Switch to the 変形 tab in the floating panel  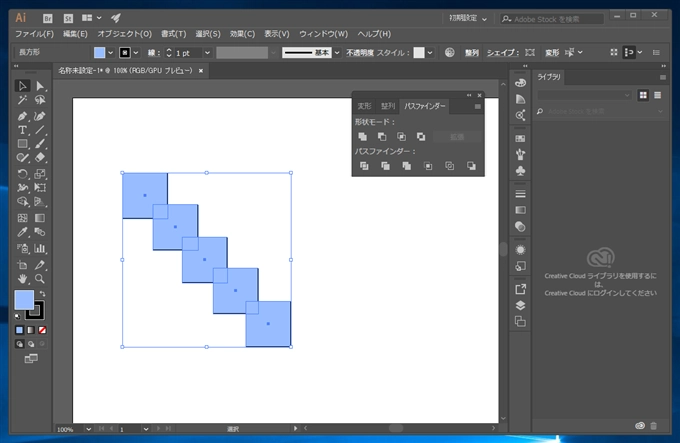(364, 106)
